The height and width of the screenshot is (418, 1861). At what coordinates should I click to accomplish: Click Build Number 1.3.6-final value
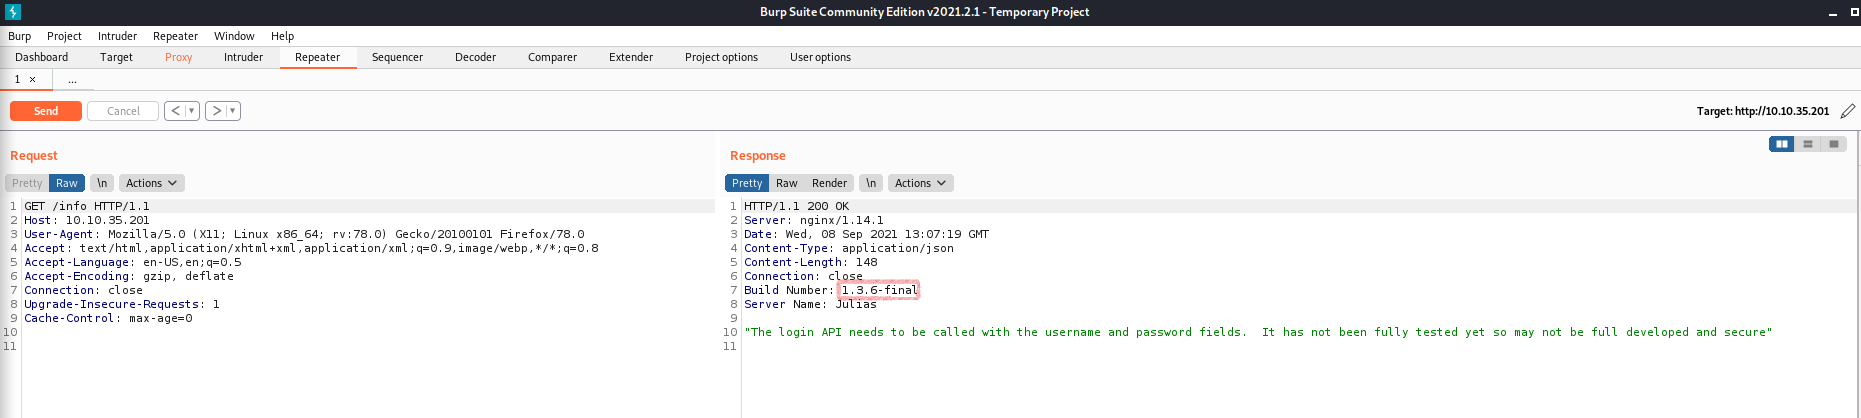879,290
